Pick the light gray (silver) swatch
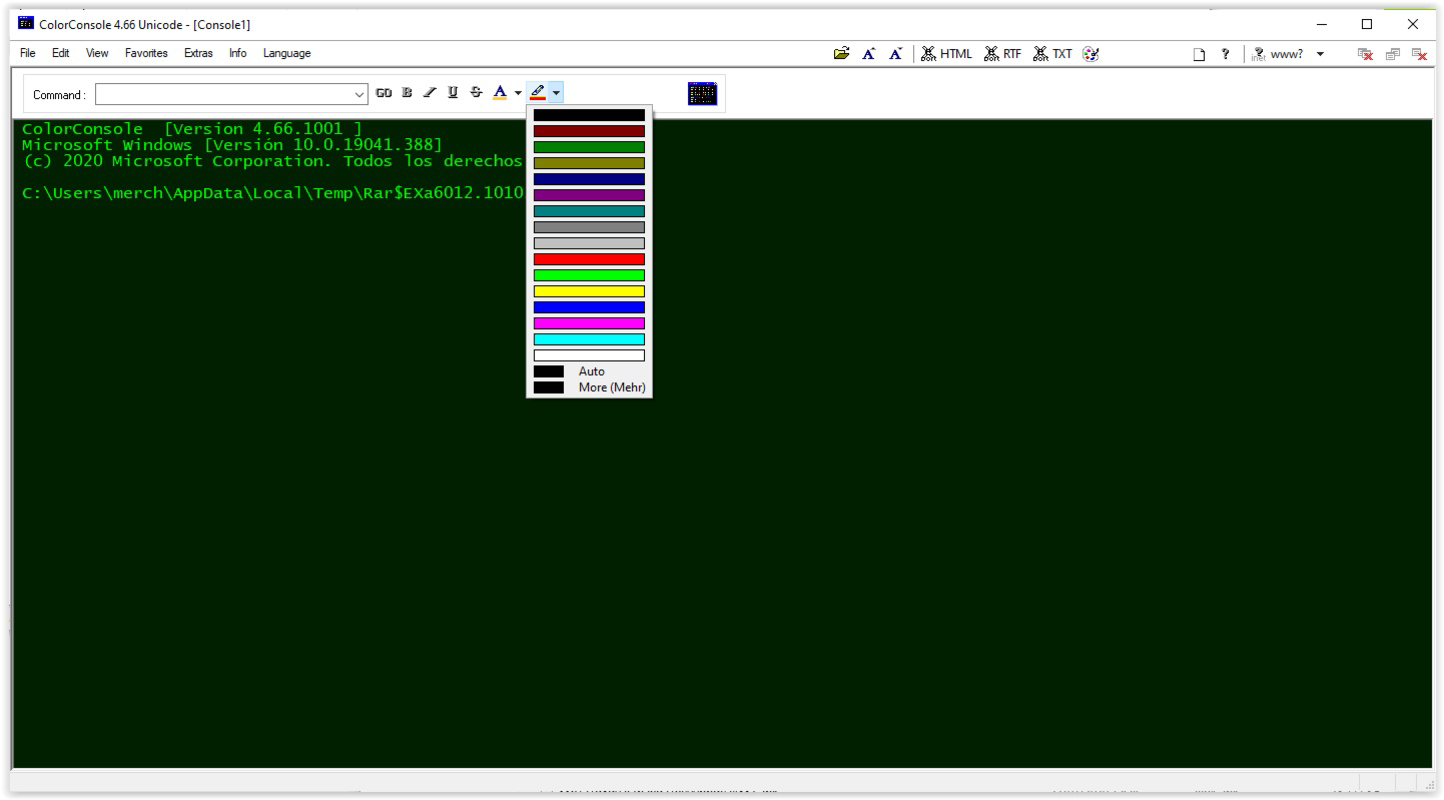This screenshot has width=1444, height=800. coord(589,243)
